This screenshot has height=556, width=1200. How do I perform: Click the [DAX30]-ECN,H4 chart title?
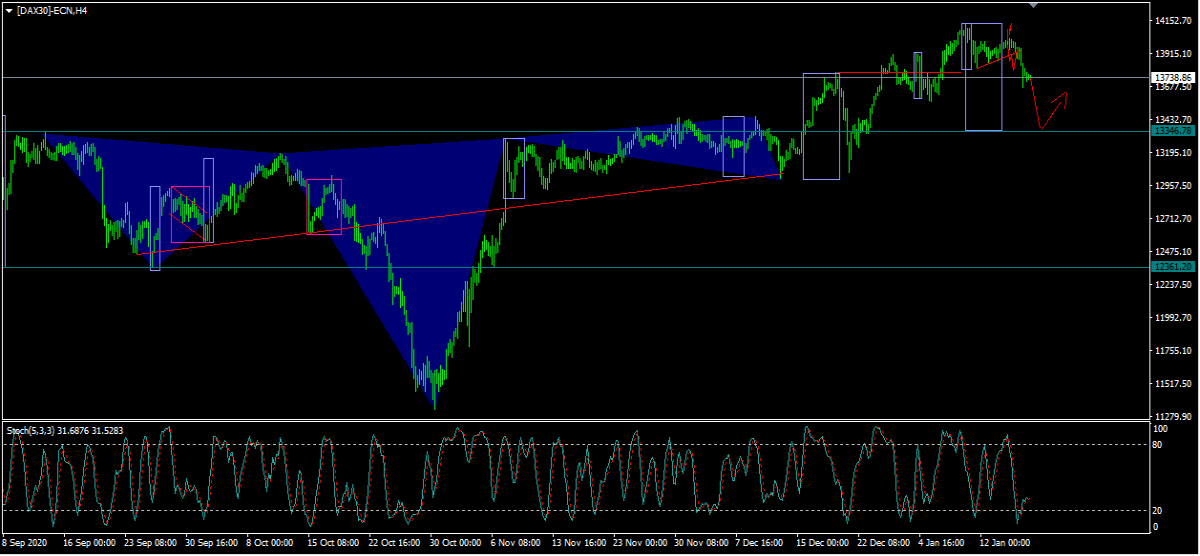click(52, 10)
